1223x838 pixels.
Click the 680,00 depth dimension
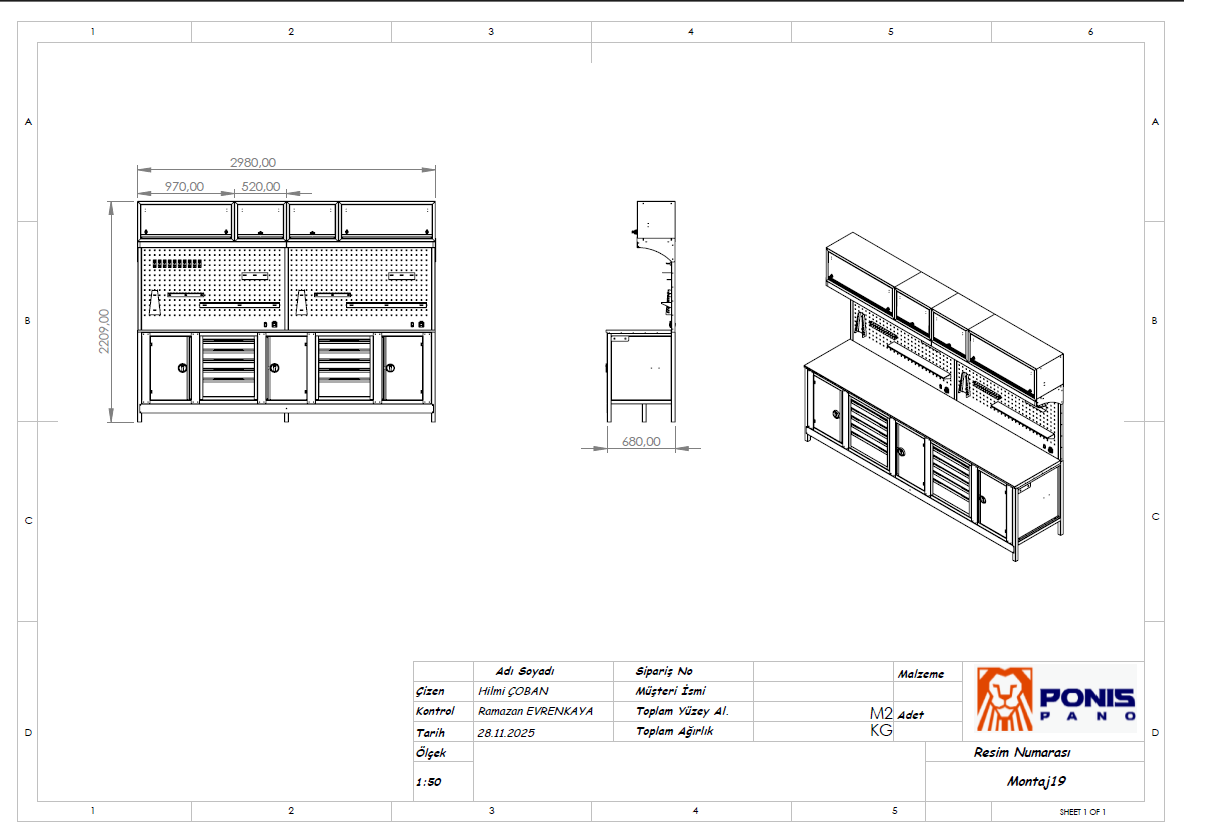click(x=641, y=441)
